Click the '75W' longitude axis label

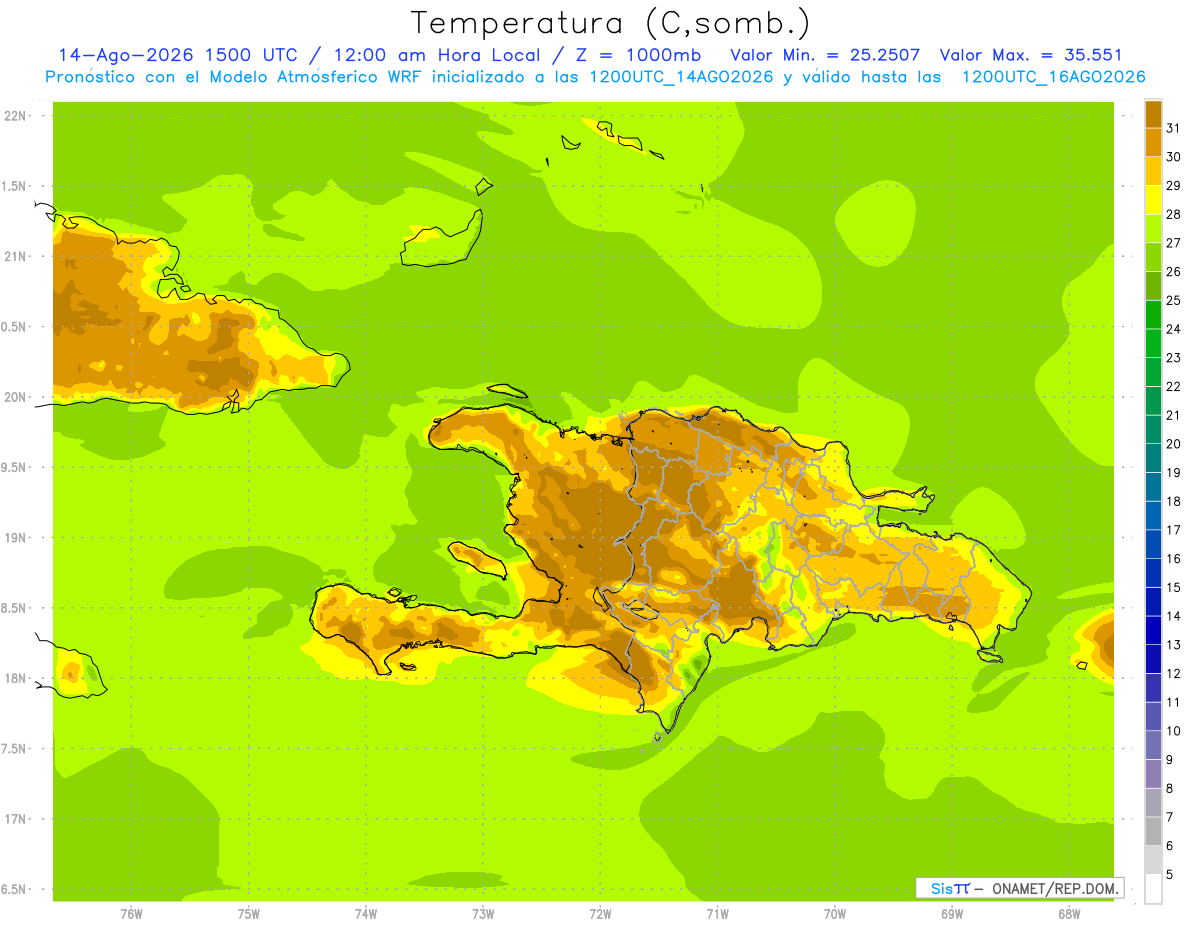coord(249,914)
